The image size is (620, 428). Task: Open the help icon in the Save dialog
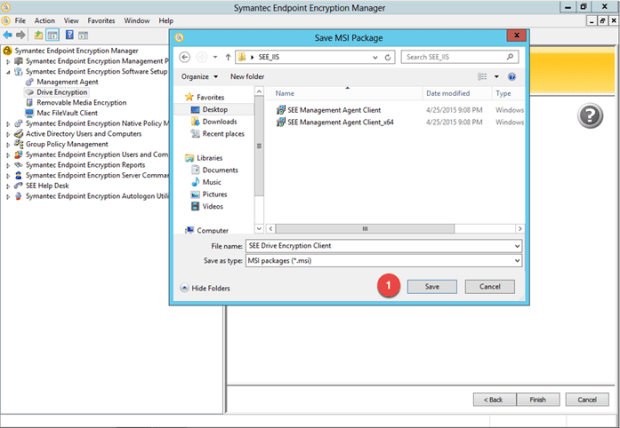coord(512,76)
